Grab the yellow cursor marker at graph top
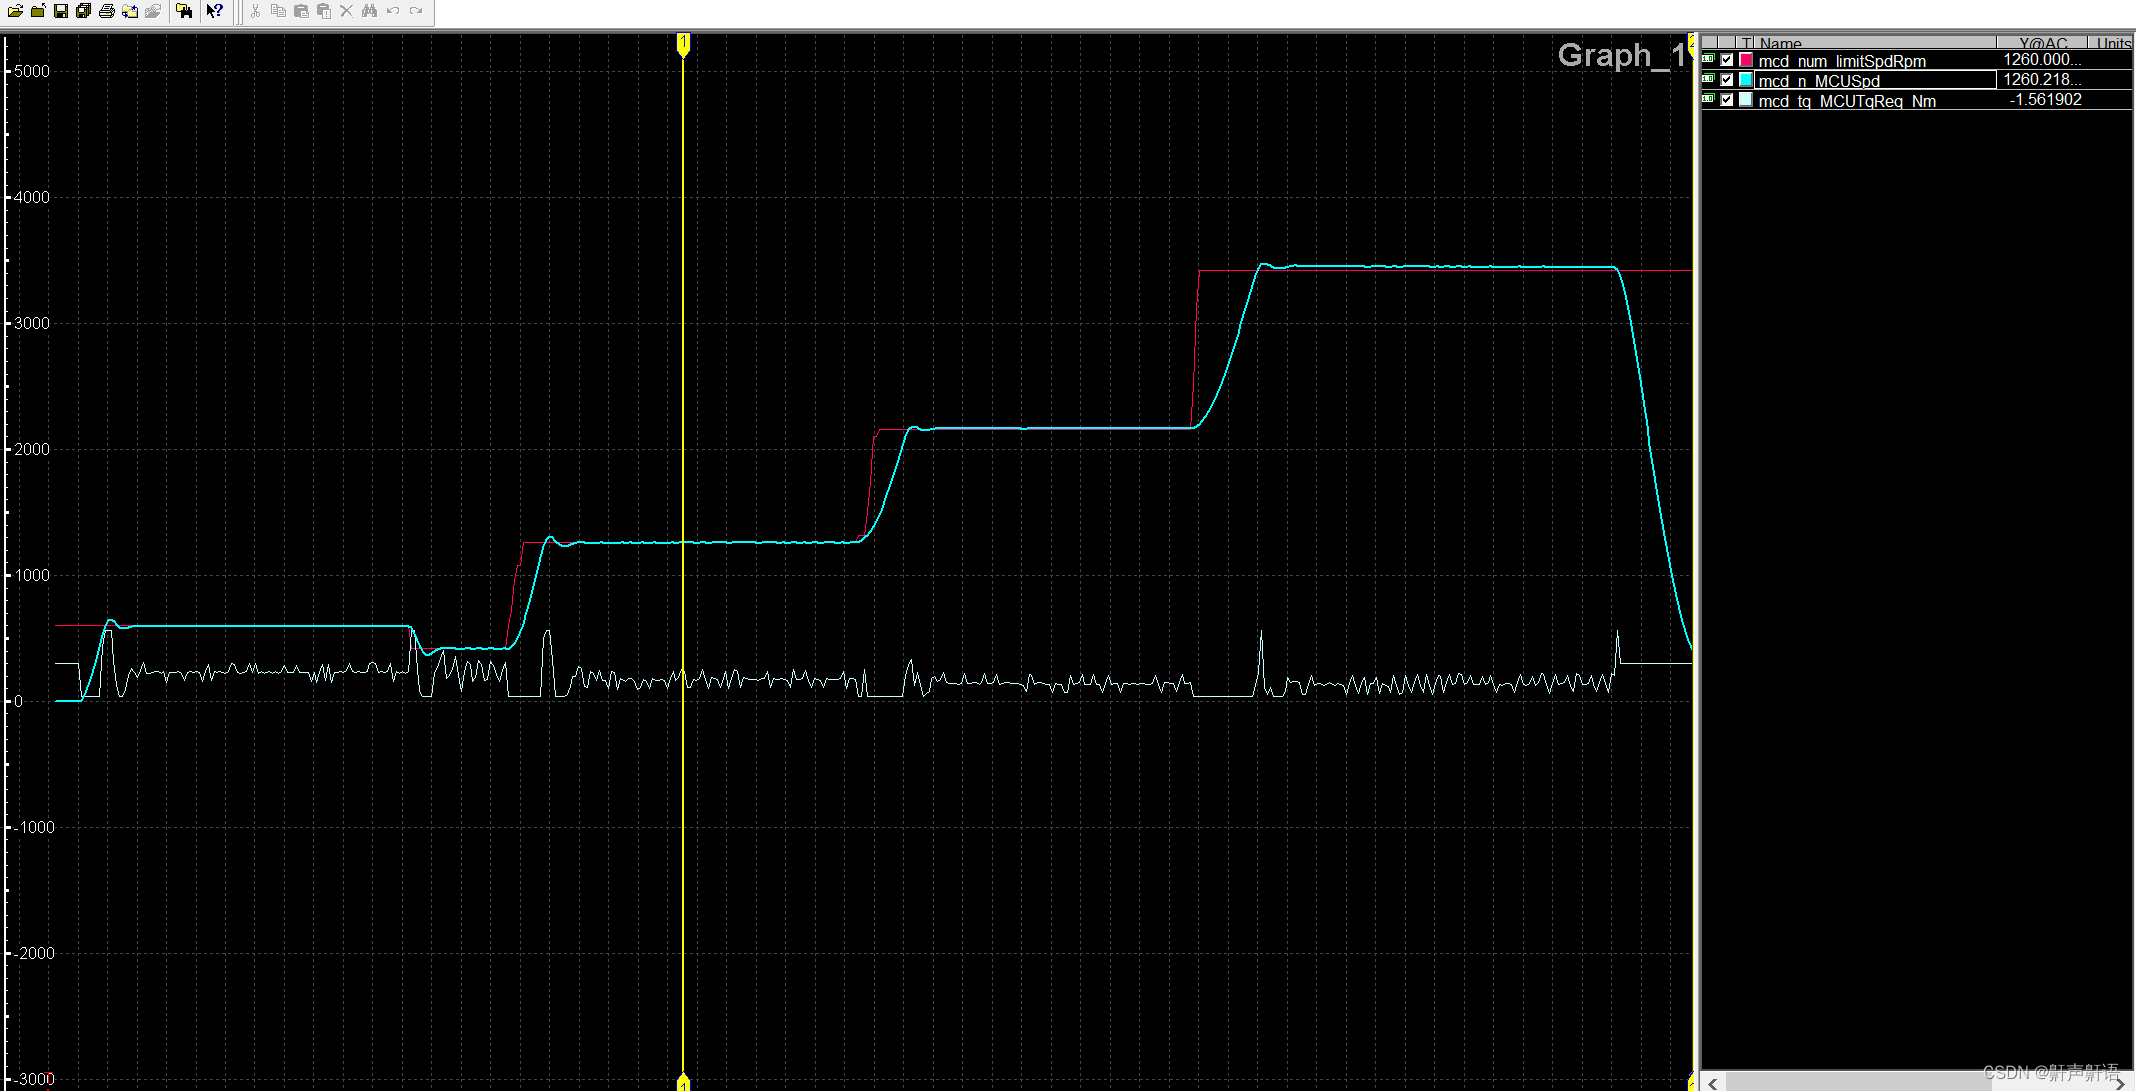Viewport: 2136px width, 1091px height. coord(683,44)
